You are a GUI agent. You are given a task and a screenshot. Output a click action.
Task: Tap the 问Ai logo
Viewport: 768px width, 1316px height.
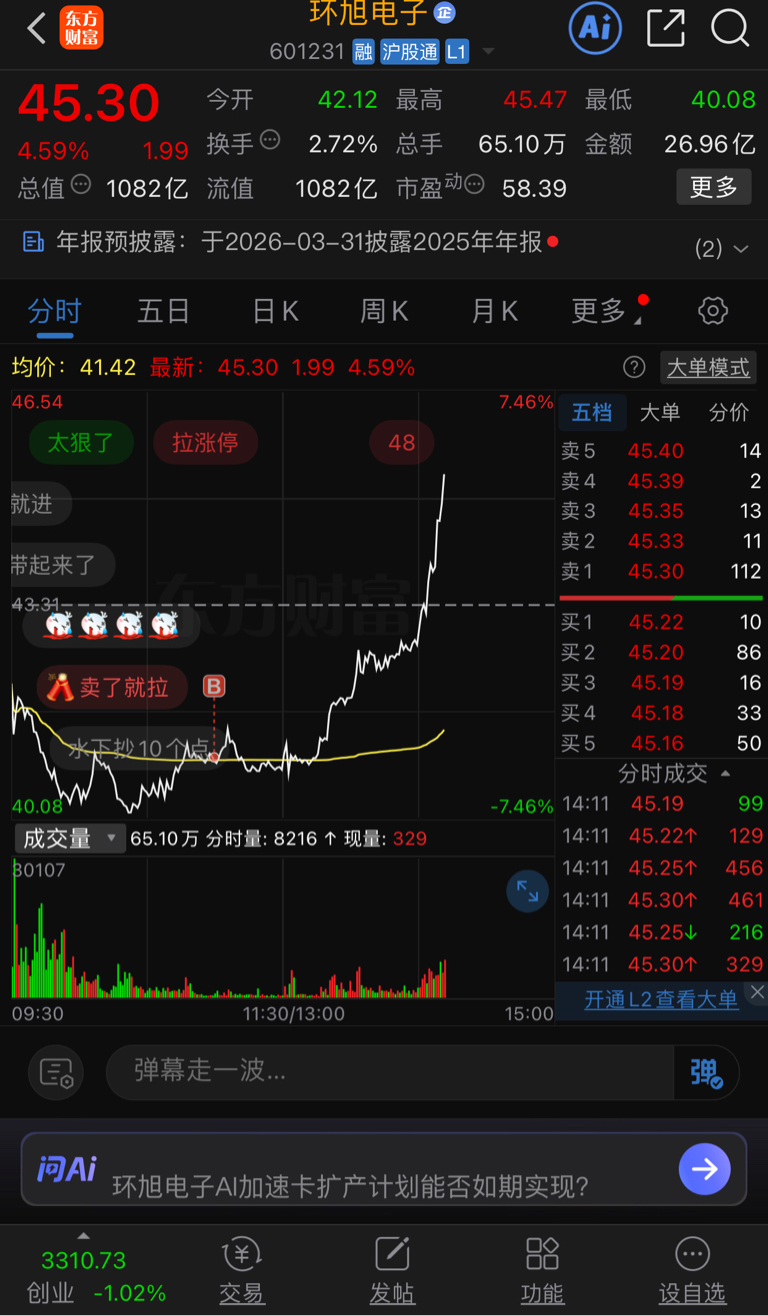[66, 1167]
